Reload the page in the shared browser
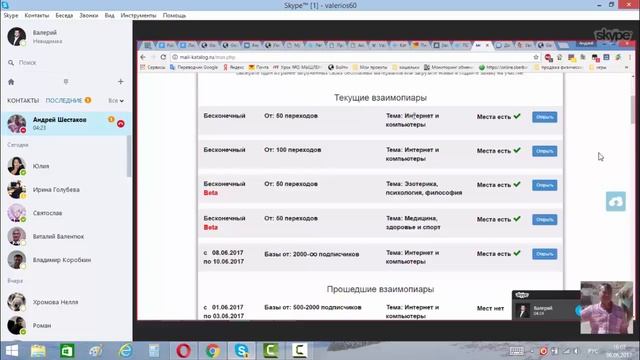The width and height of the screenshot is (640, 360). tap(163, 57)
